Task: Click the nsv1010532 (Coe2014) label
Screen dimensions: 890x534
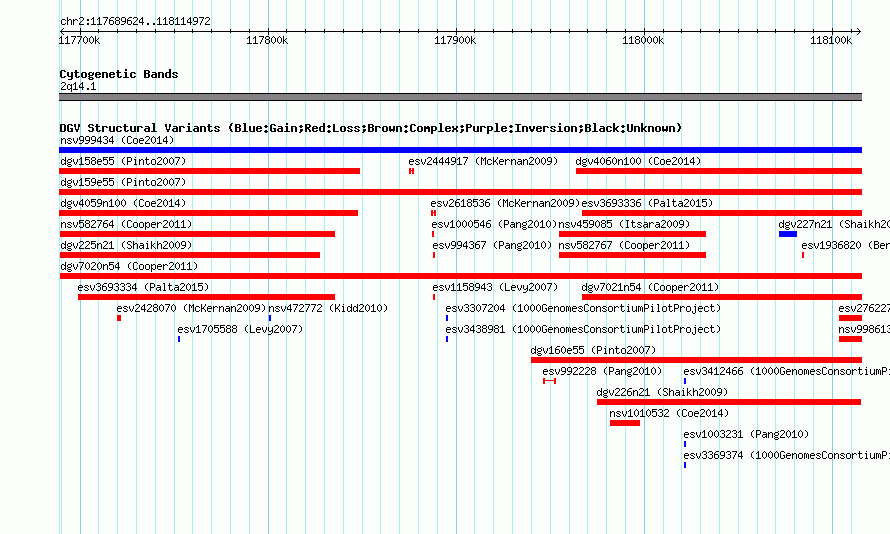Action: tap(669, 413)
